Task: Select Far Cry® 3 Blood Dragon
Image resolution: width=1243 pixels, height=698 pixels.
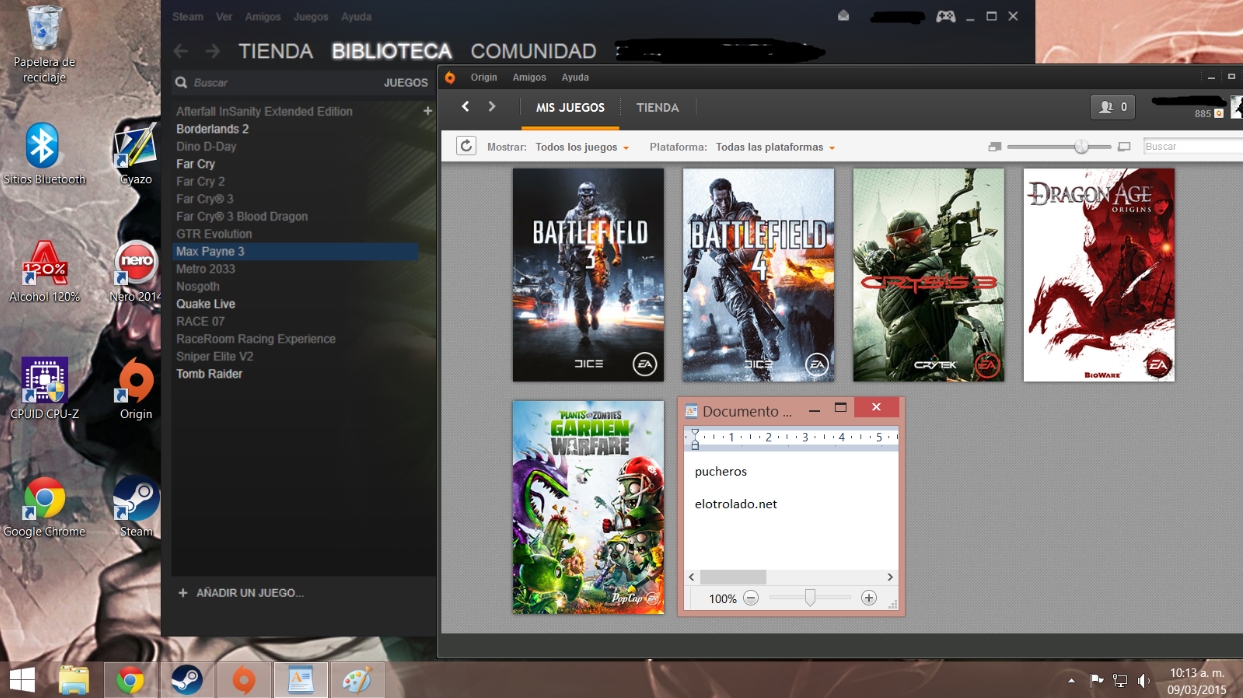Action: click(x=242, y=216)
